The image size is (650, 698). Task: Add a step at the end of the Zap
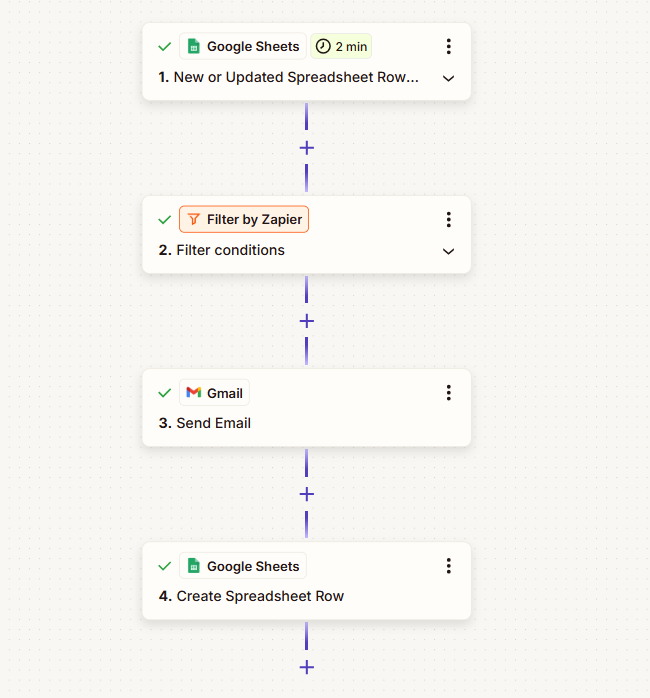pyautogui.click(x=306, y=667)
